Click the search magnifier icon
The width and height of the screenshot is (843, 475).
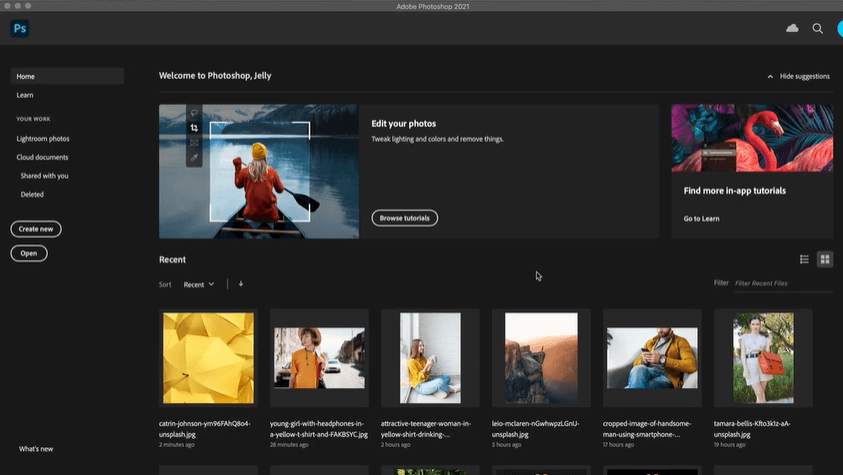pos(817,29)
